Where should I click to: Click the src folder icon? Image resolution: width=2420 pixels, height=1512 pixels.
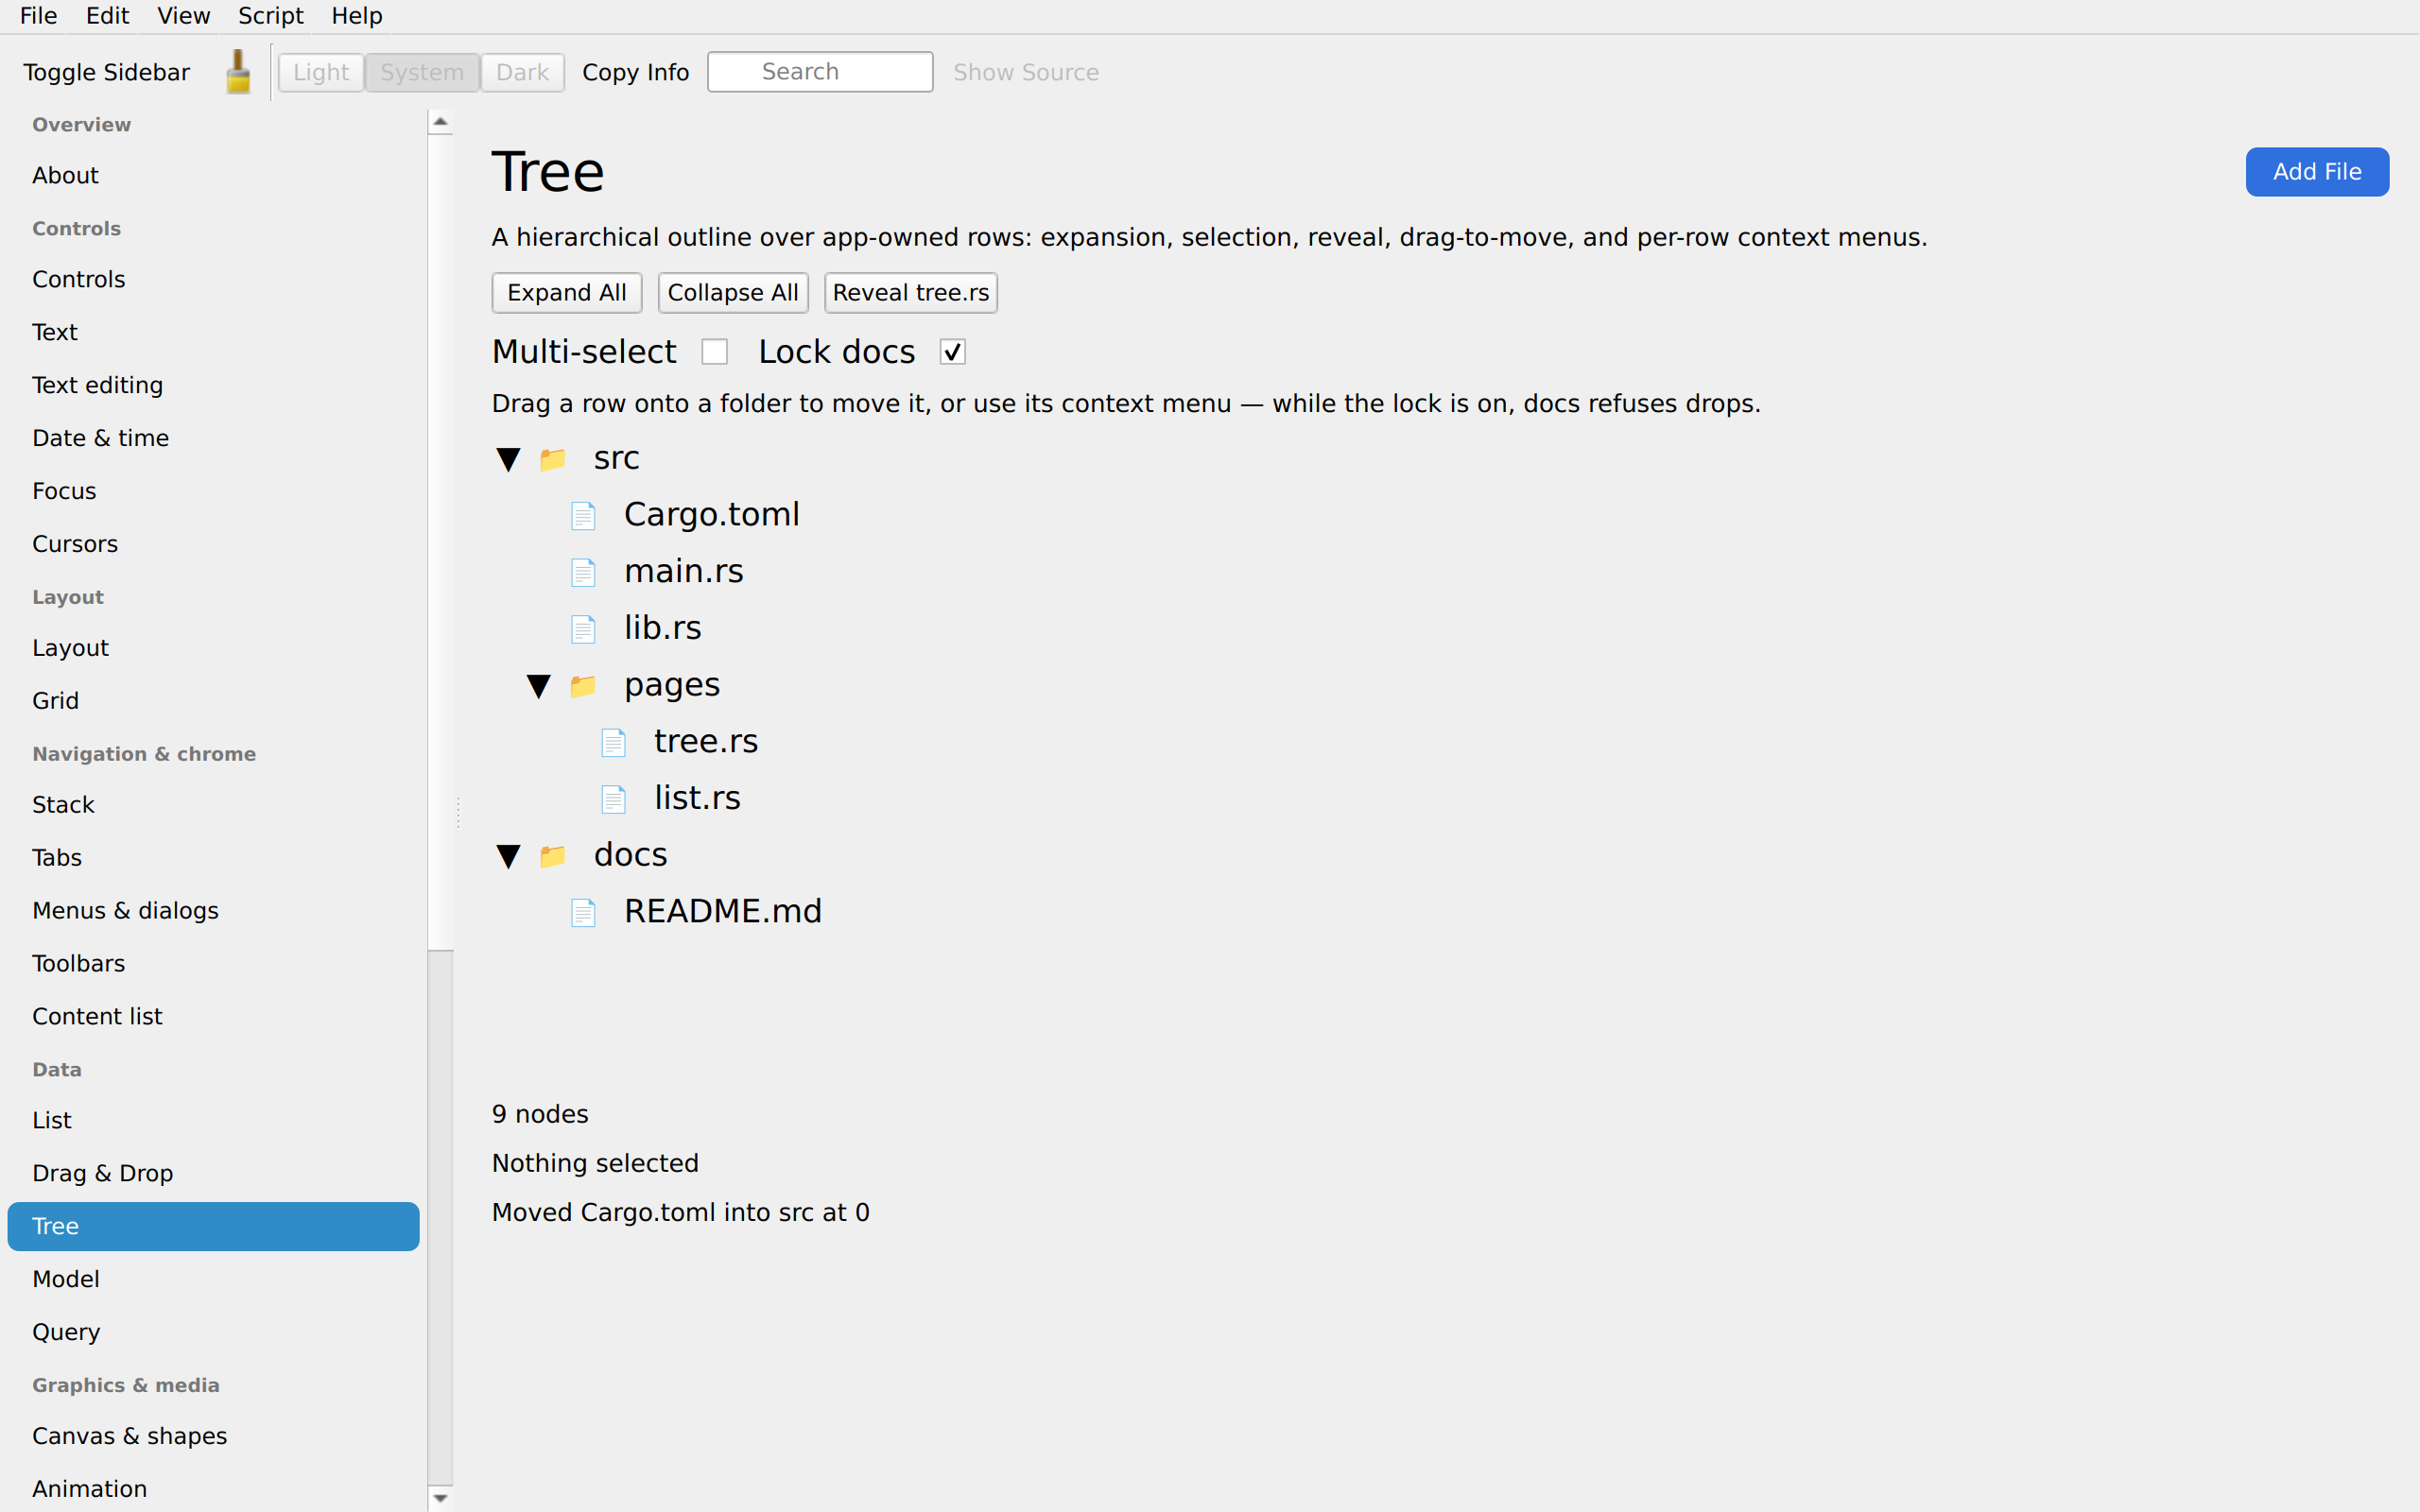pyautogui.click(x=553, y=459)
